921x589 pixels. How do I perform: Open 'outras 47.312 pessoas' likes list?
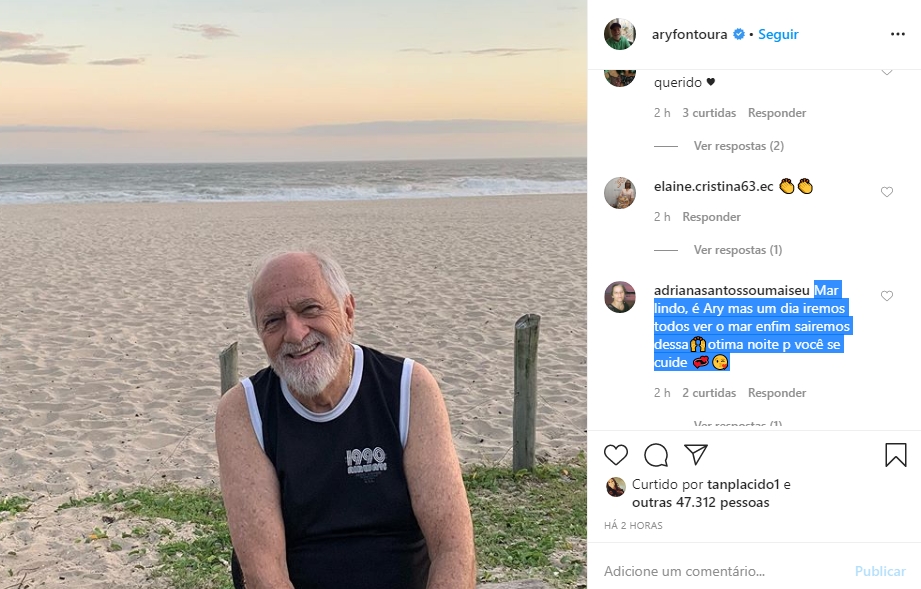coord(700,503)
